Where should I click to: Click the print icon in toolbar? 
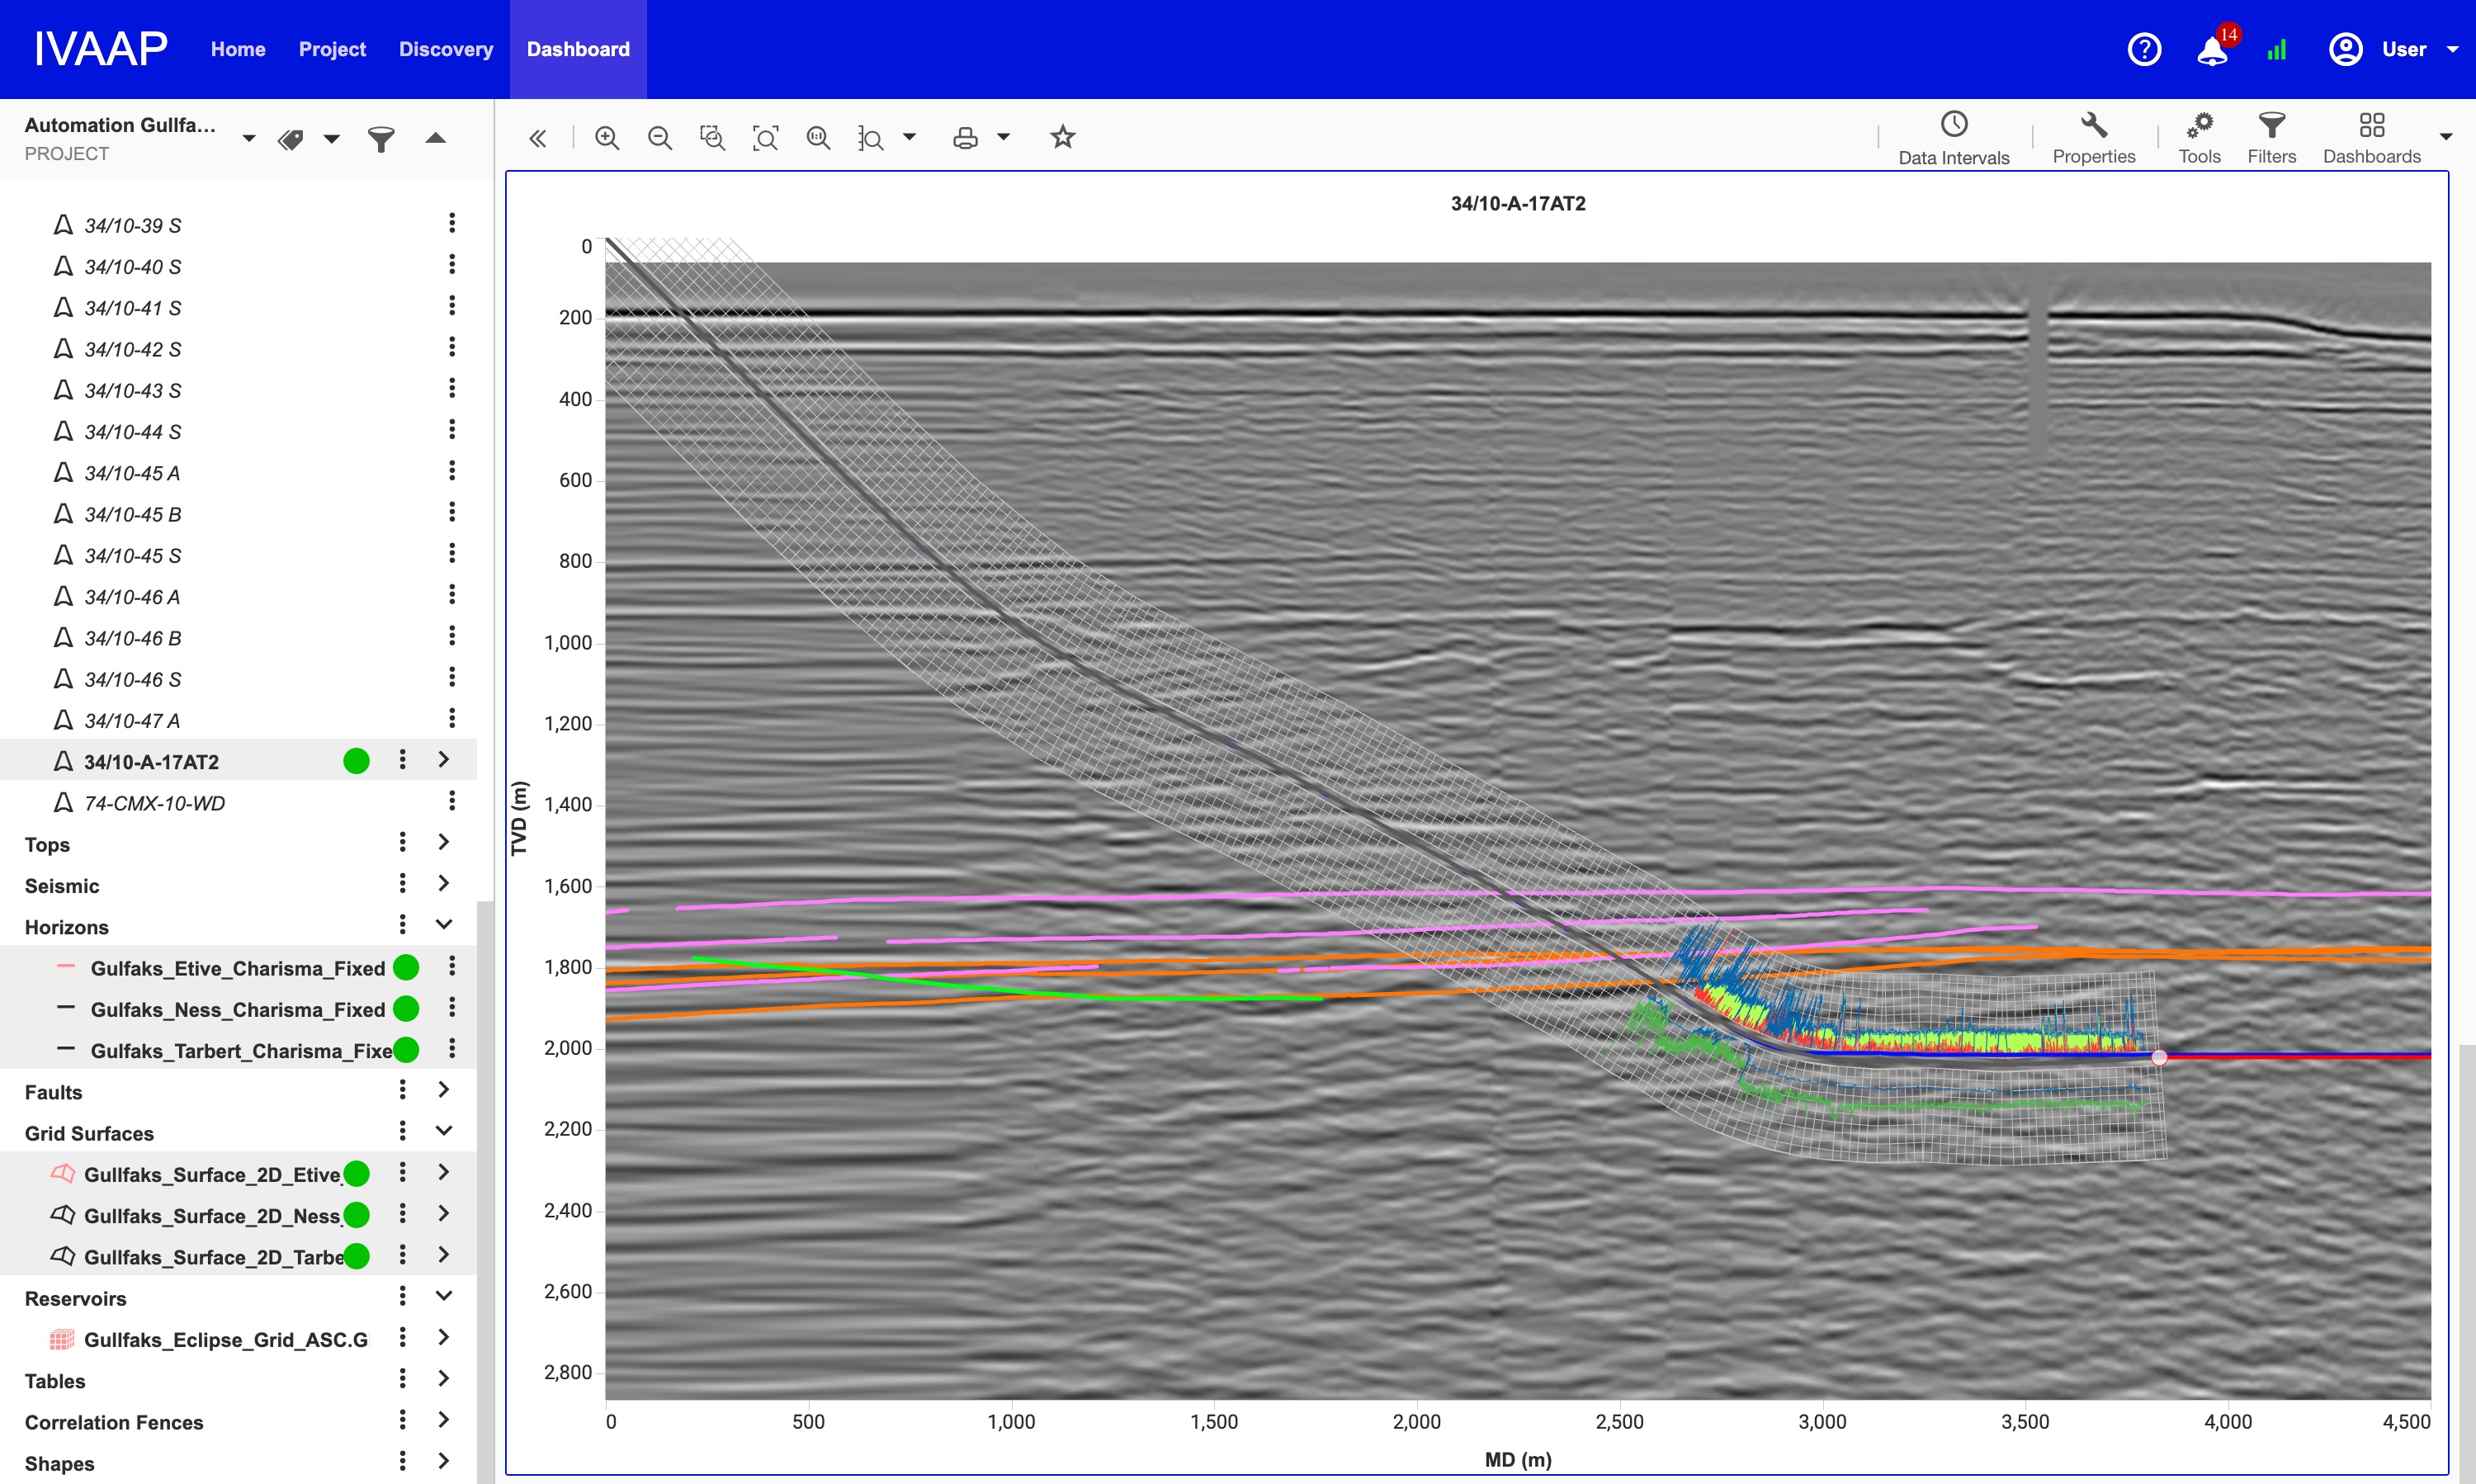[965, 138]
